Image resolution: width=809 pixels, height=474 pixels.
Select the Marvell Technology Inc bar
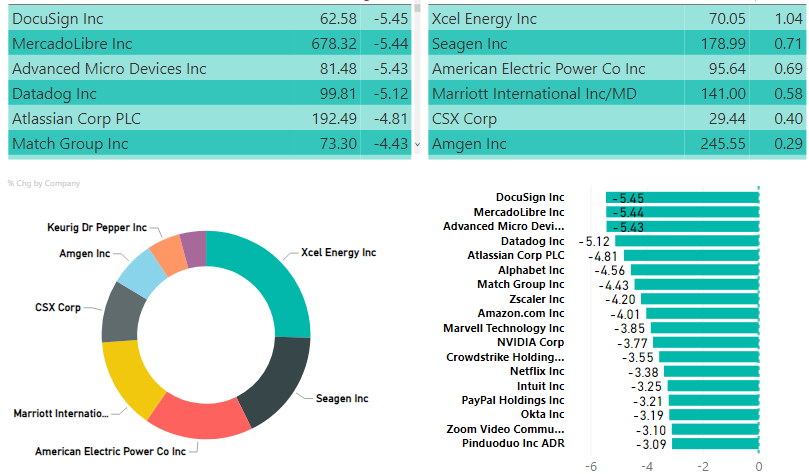705,328
